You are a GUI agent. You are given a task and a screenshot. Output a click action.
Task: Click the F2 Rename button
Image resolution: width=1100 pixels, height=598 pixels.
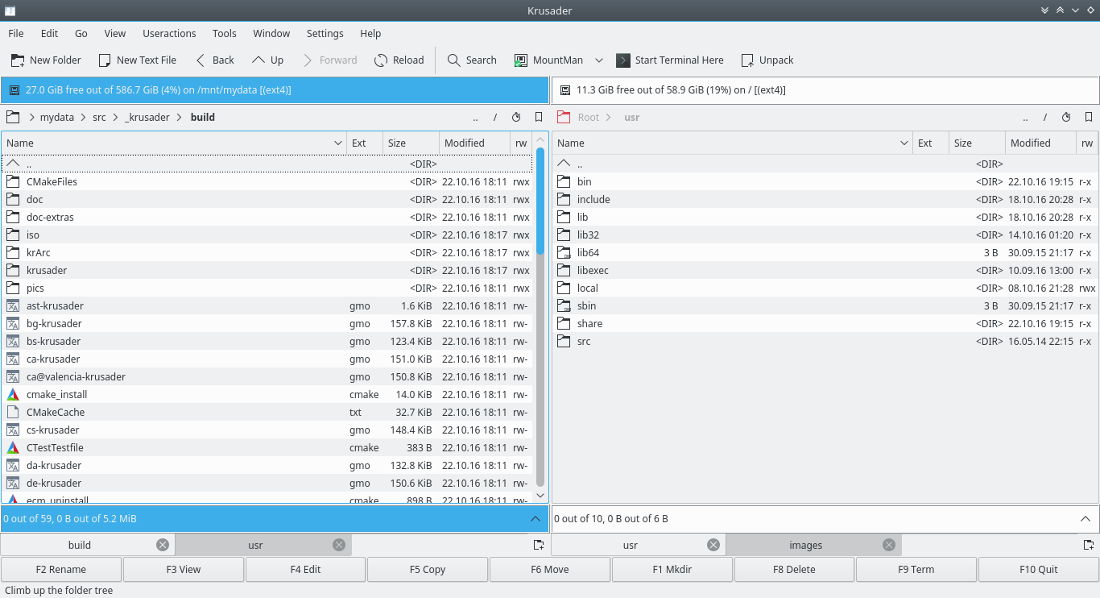click(61, 569)
